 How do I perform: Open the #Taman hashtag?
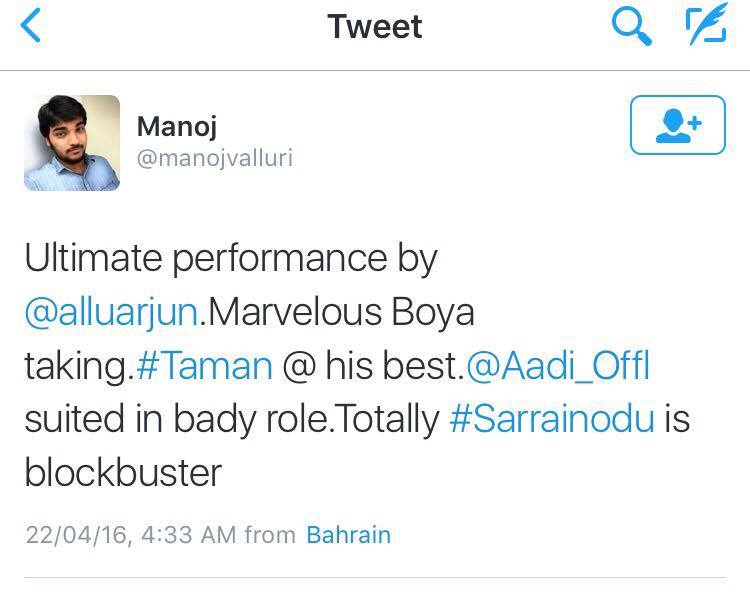pyautogui.click(x=202, y=365)
